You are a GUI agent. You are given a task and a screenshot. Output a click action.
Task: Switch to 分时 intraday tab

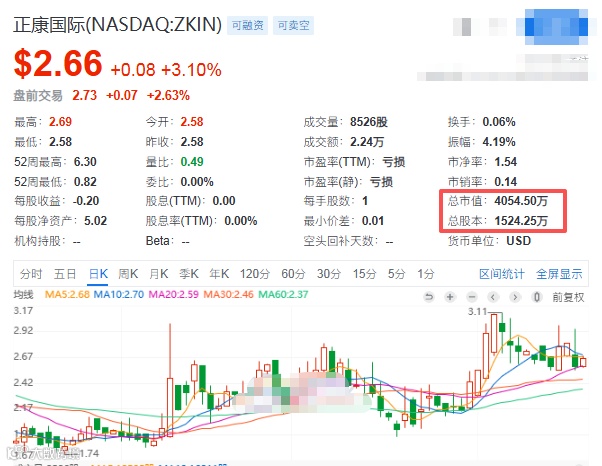[31, 274]
